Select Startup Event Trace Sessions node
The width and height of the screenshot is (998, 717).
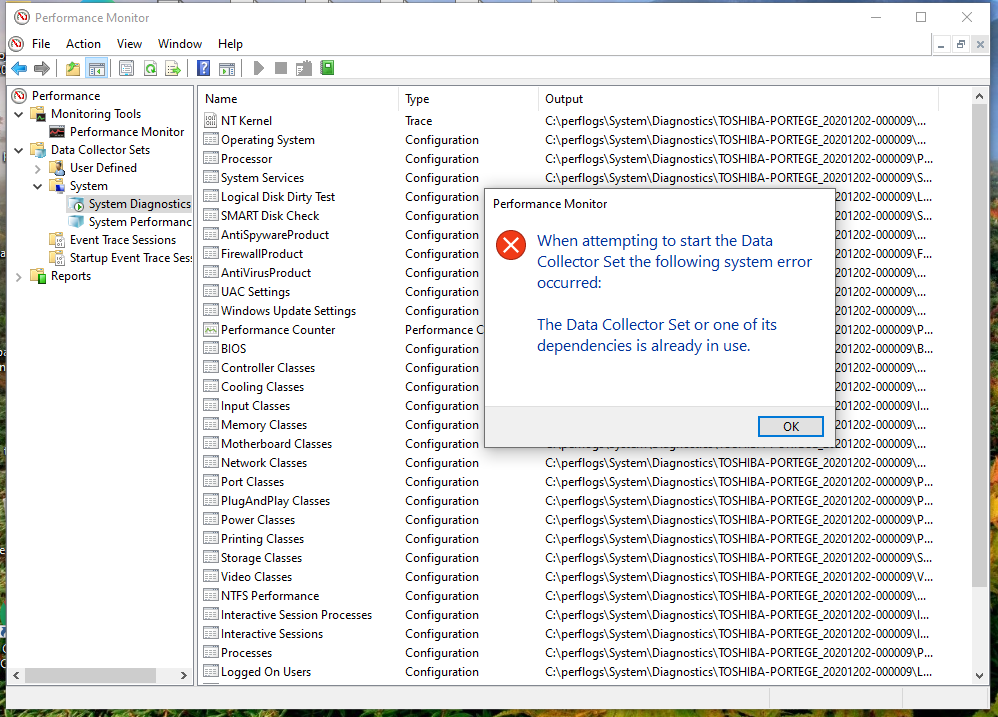tap(130, 258)
